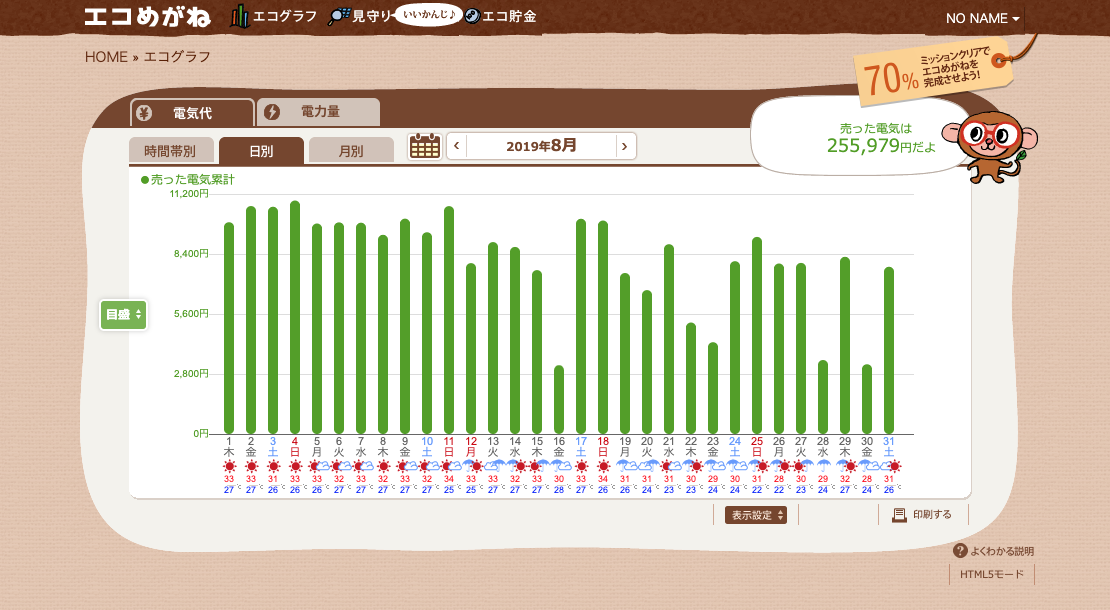Click the エコグラフ breadcrumb text
1110x610 pixels.
(177, 57)
